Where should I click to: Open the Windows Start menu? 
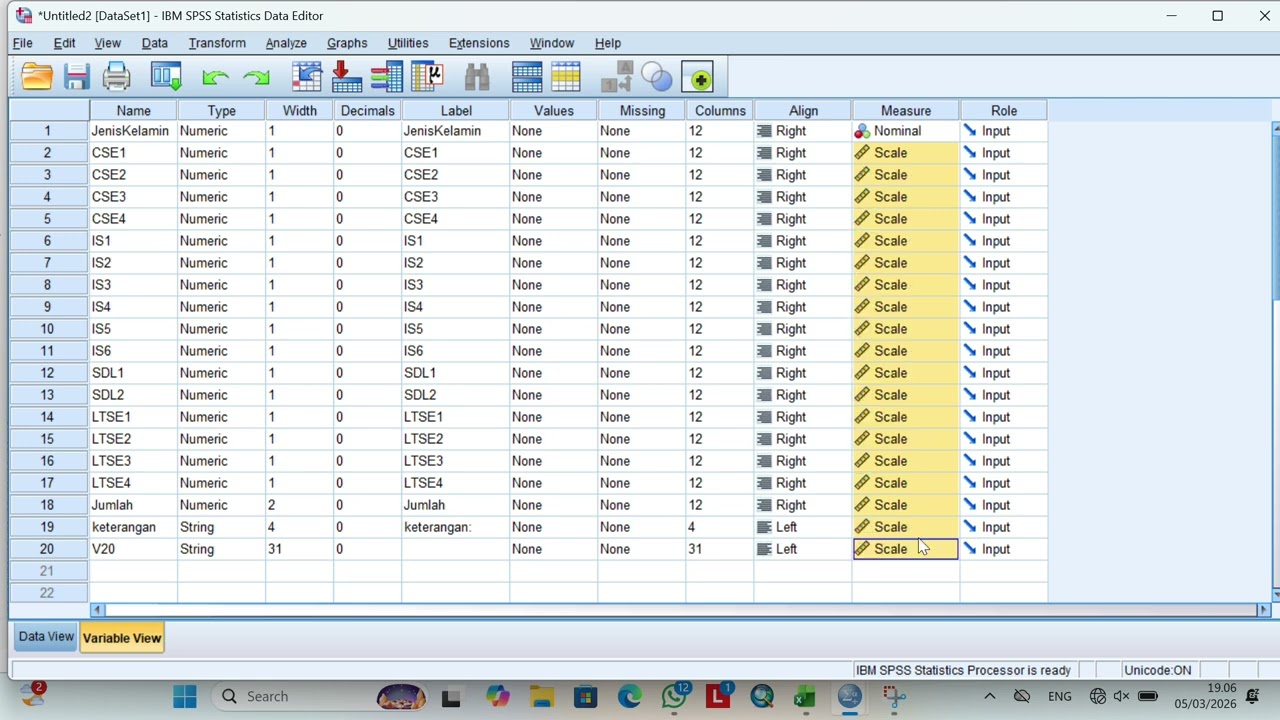click(185, 696)
